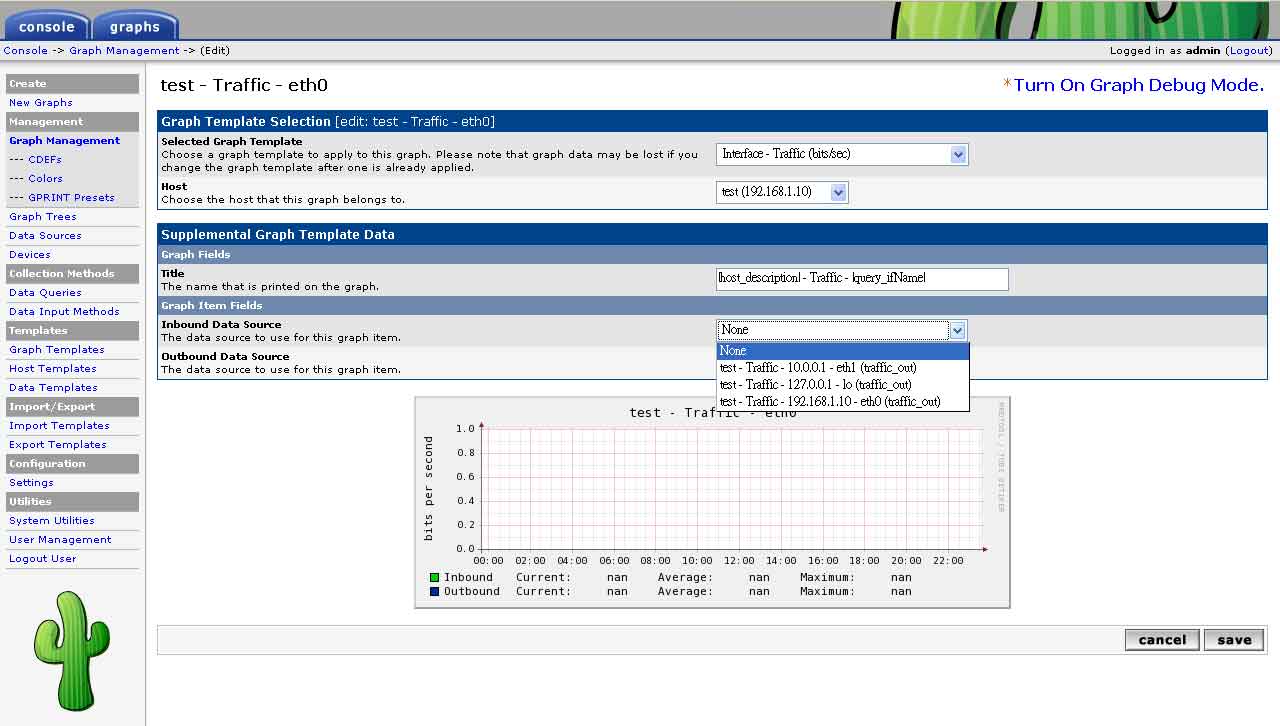Screen dimensions: 1280x726
Task: Open Data Queries page
Action: click(x=45, y=293)
